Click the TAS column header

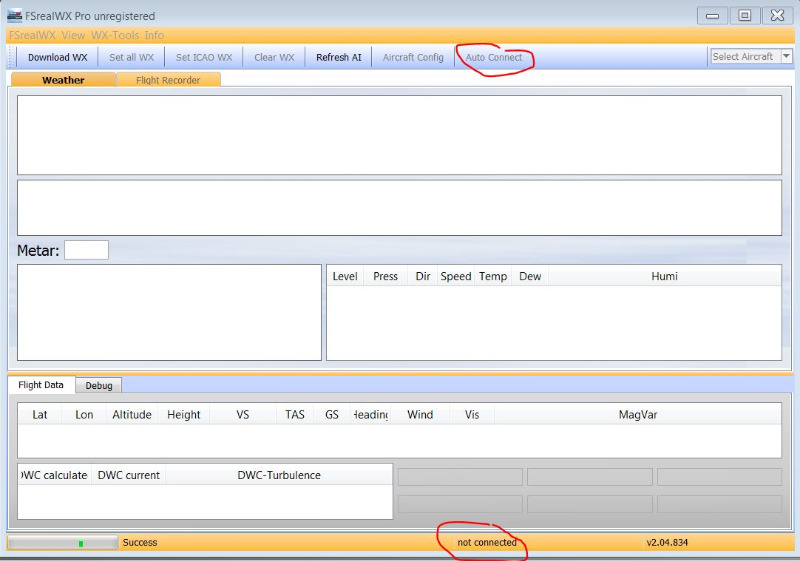click(294, 415)
